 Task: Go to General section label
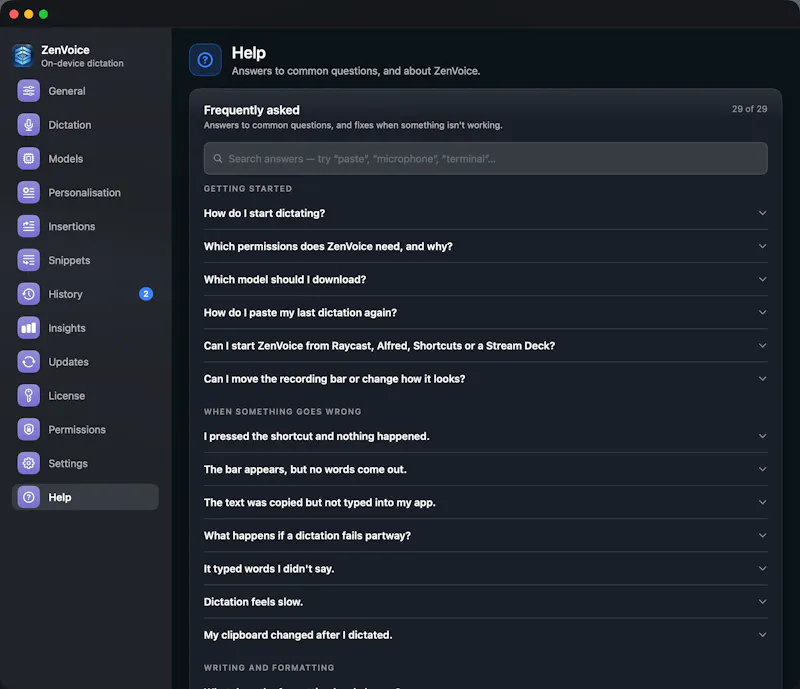(67, 91)
